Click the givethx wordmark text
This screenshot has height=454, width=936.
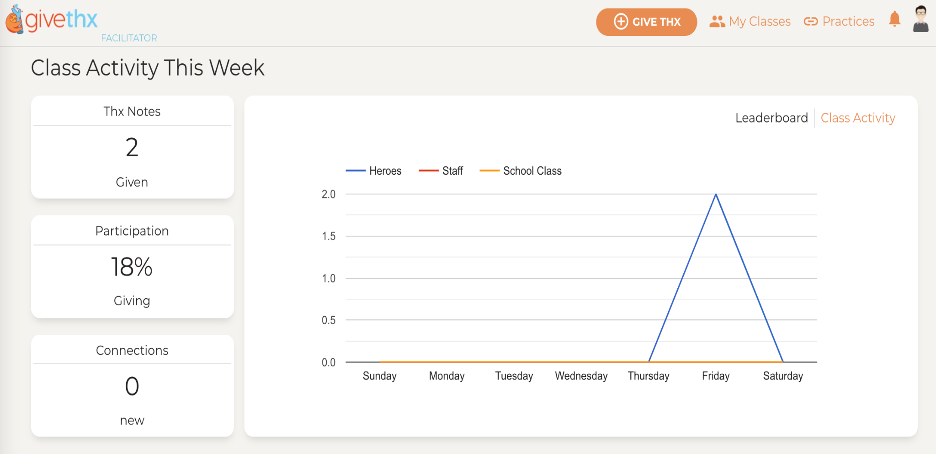(62, 20)
